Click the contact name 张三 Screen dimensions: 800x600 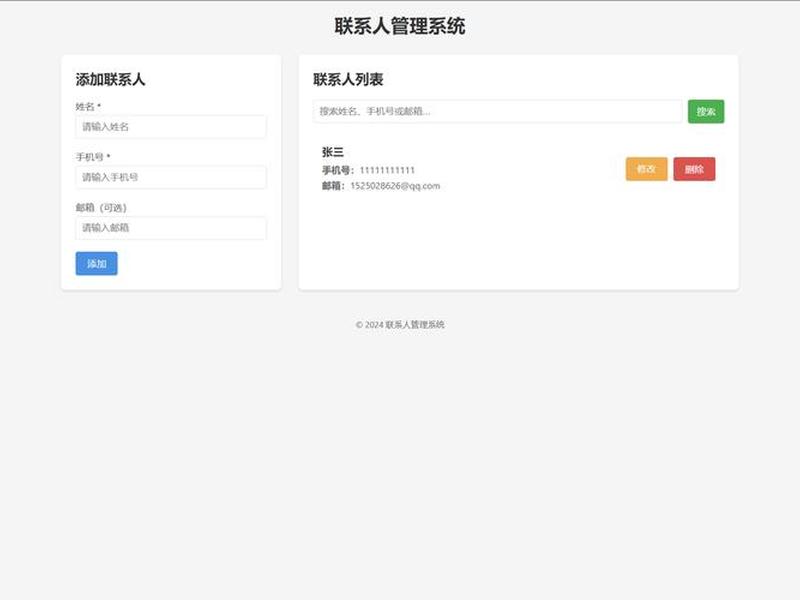point(333,152)
